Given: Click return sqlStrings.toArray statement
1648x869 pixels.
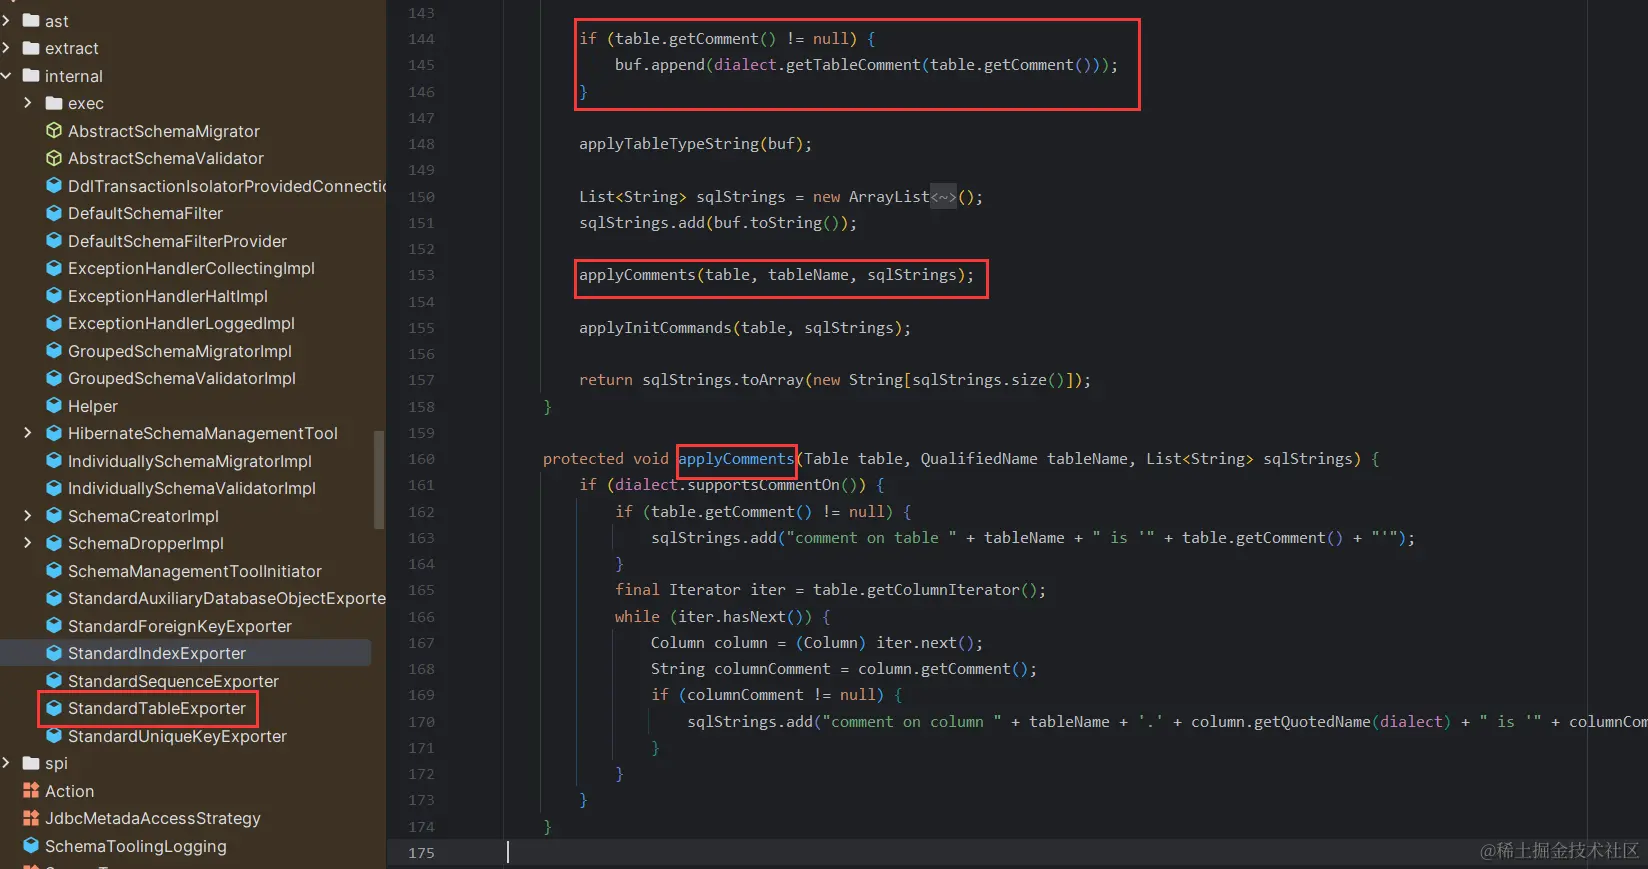Looking at the screenshot, I should 835,380.
